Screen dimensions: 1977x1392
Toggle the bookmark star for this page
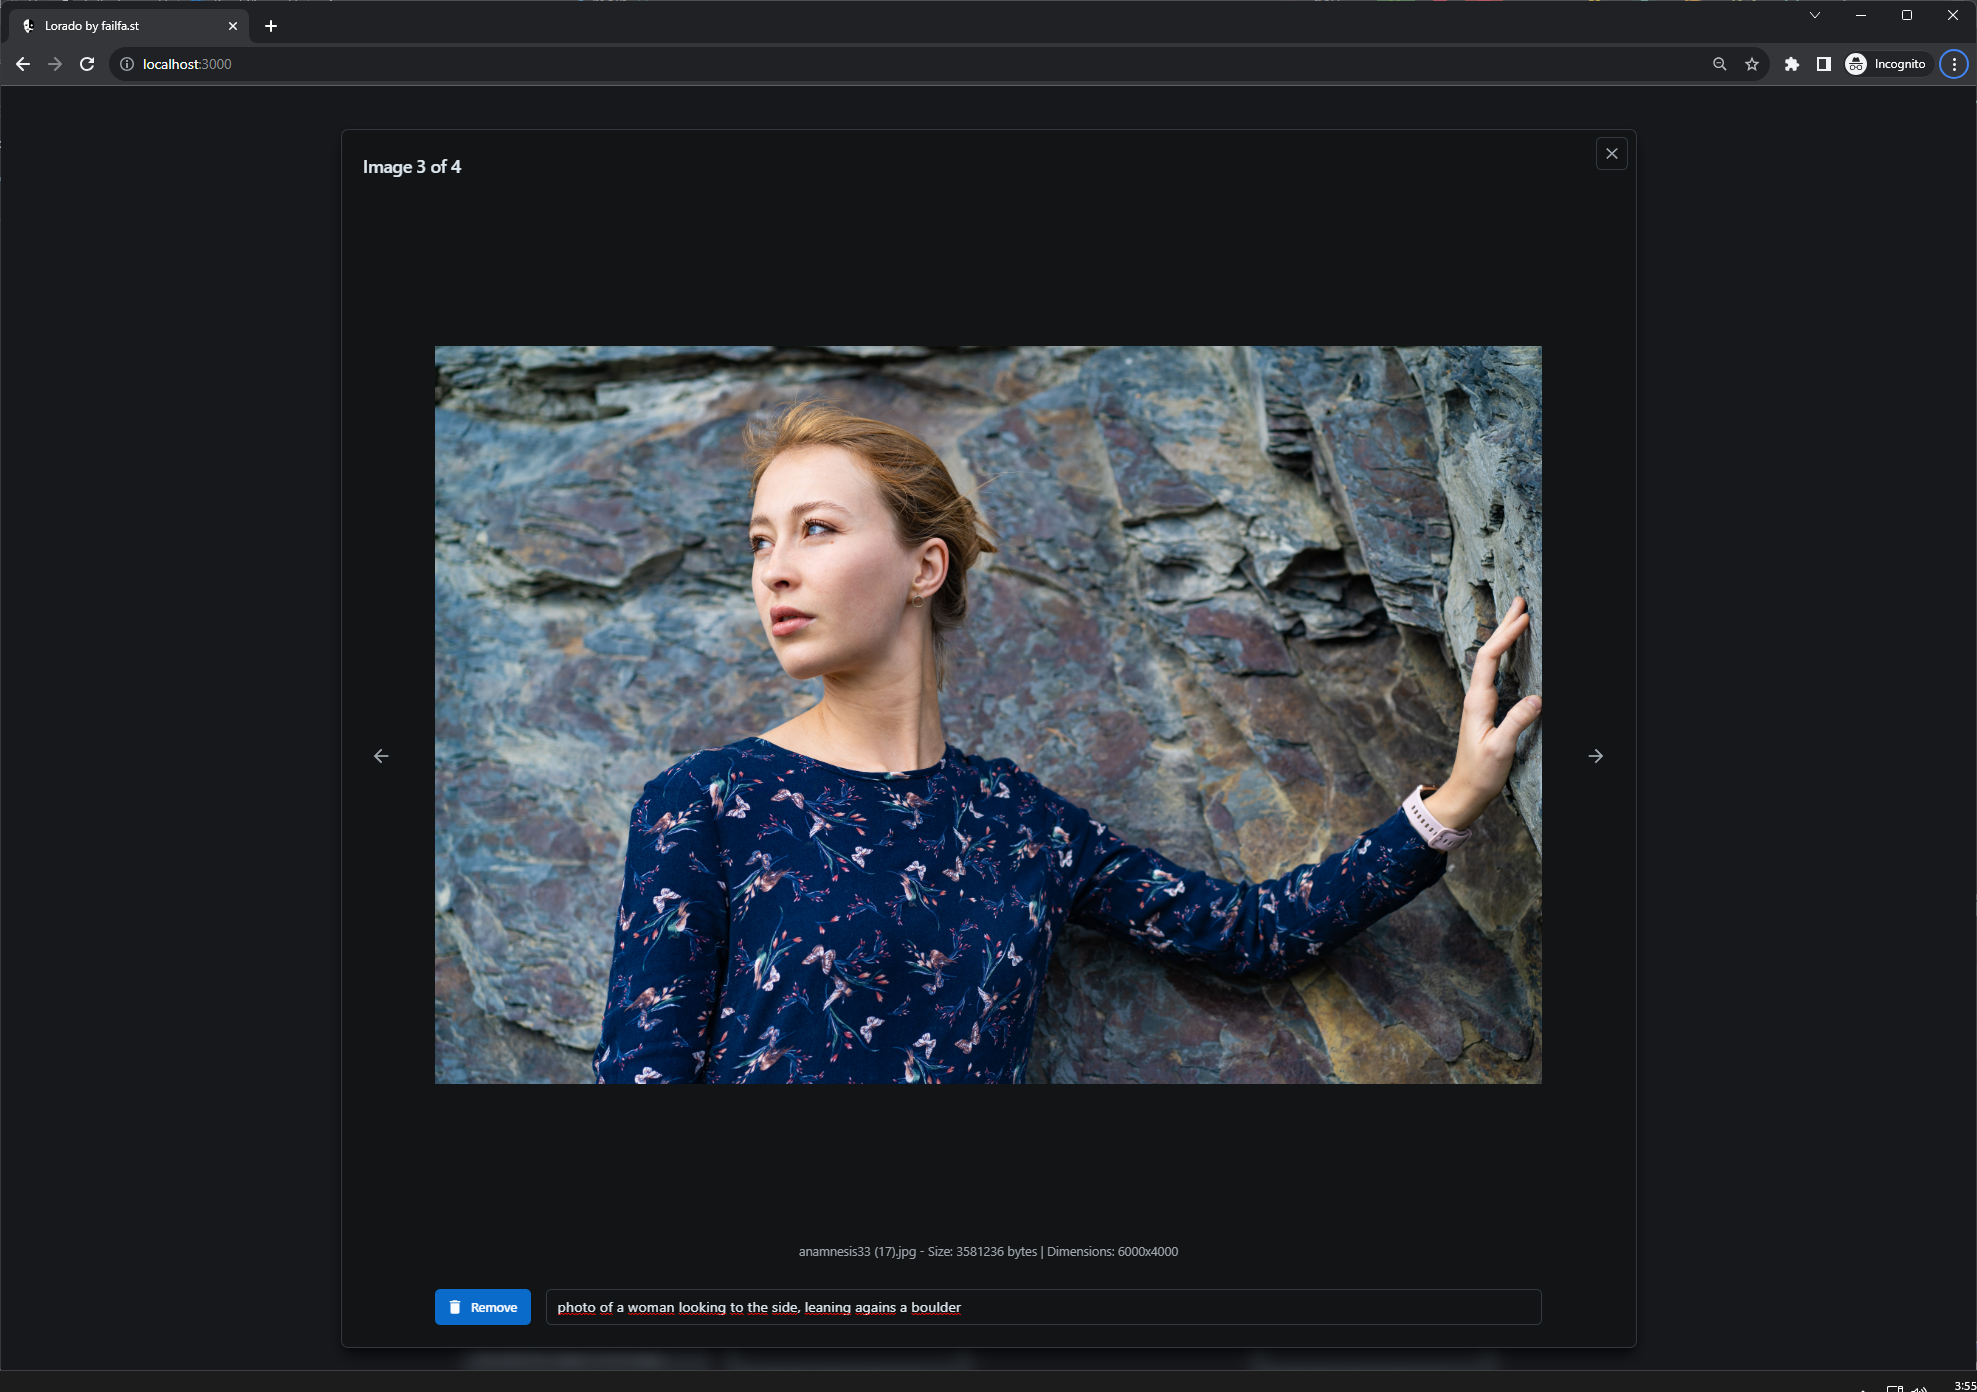click(x=1751, y=63)
